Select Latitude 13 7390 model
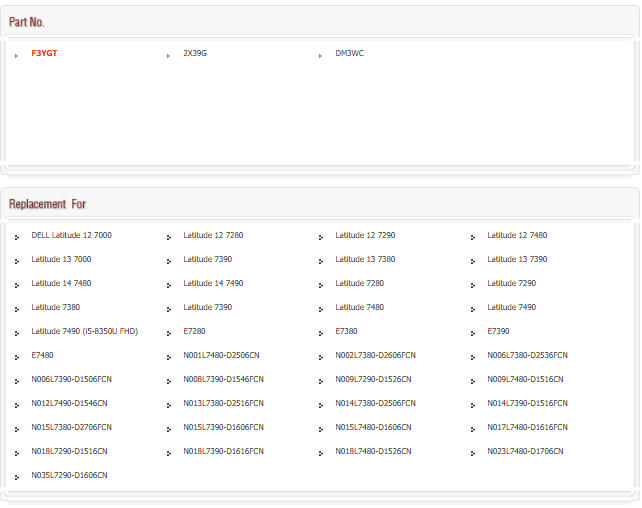Viewport: 642px width, 508px height. 517,260
